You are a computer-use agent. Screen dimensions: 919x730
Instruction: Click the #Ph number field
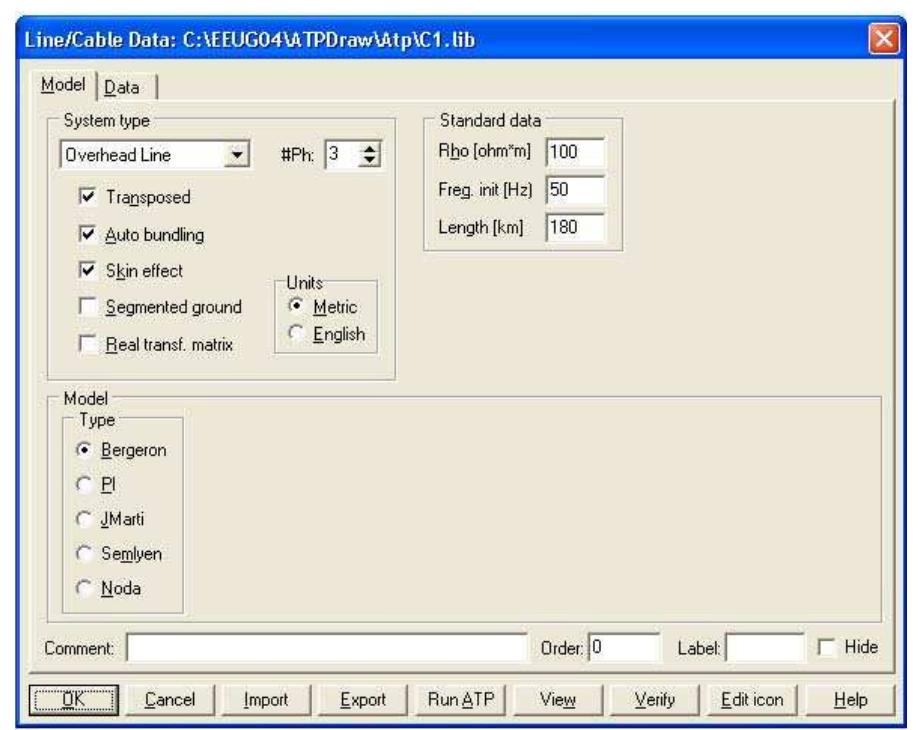342,155
